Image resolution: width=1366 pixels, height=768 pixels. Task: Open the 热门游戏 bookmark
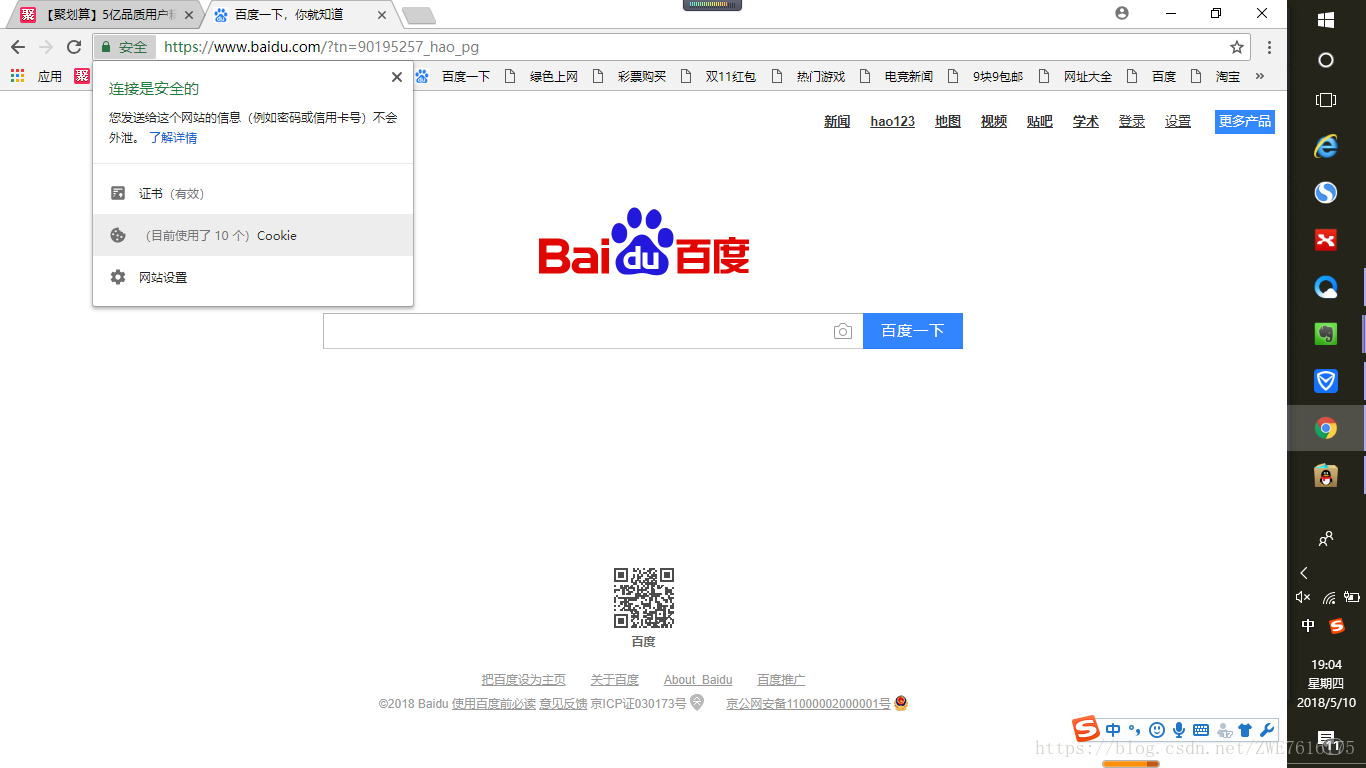[x=808, y=76]
